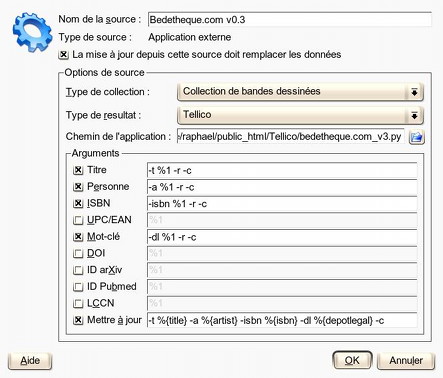This screenshot has width=443, height=378.
Task: Toggle the Mettre à jour checkbox
Action: (x=78, y=320)
